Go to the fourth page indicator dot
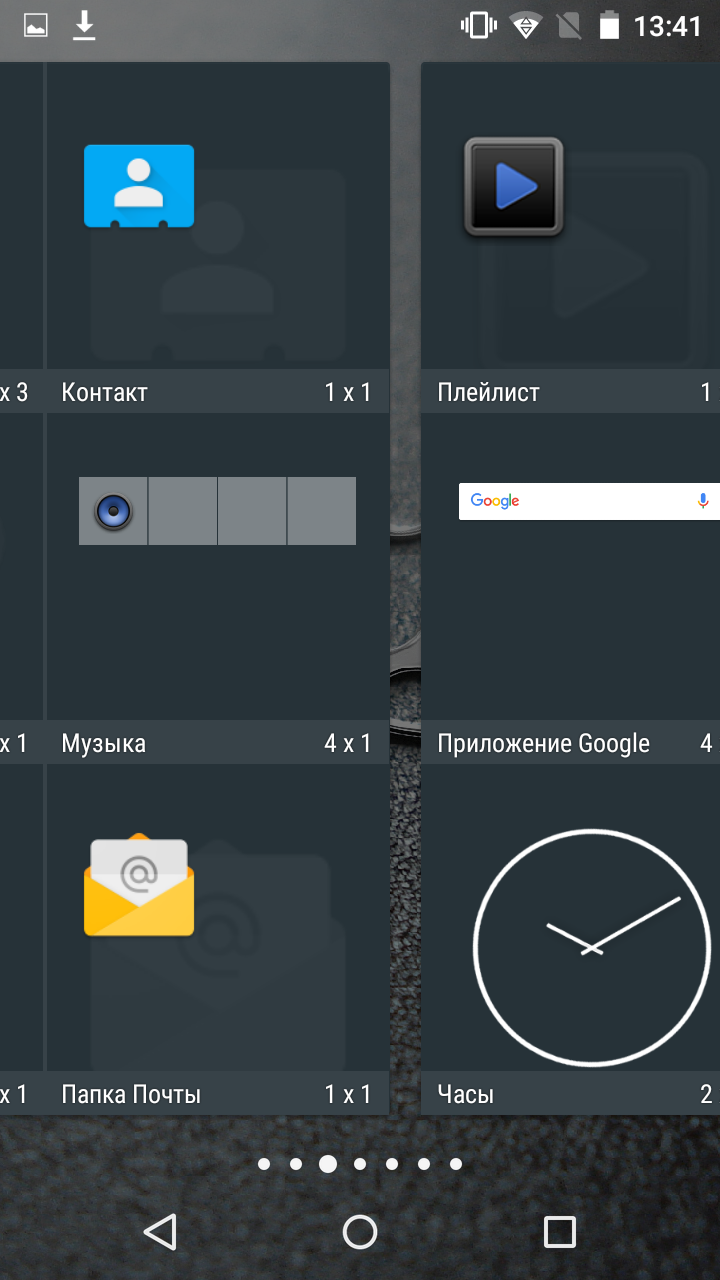Viewport: 720px width, 1280px height. [360, 1164]
